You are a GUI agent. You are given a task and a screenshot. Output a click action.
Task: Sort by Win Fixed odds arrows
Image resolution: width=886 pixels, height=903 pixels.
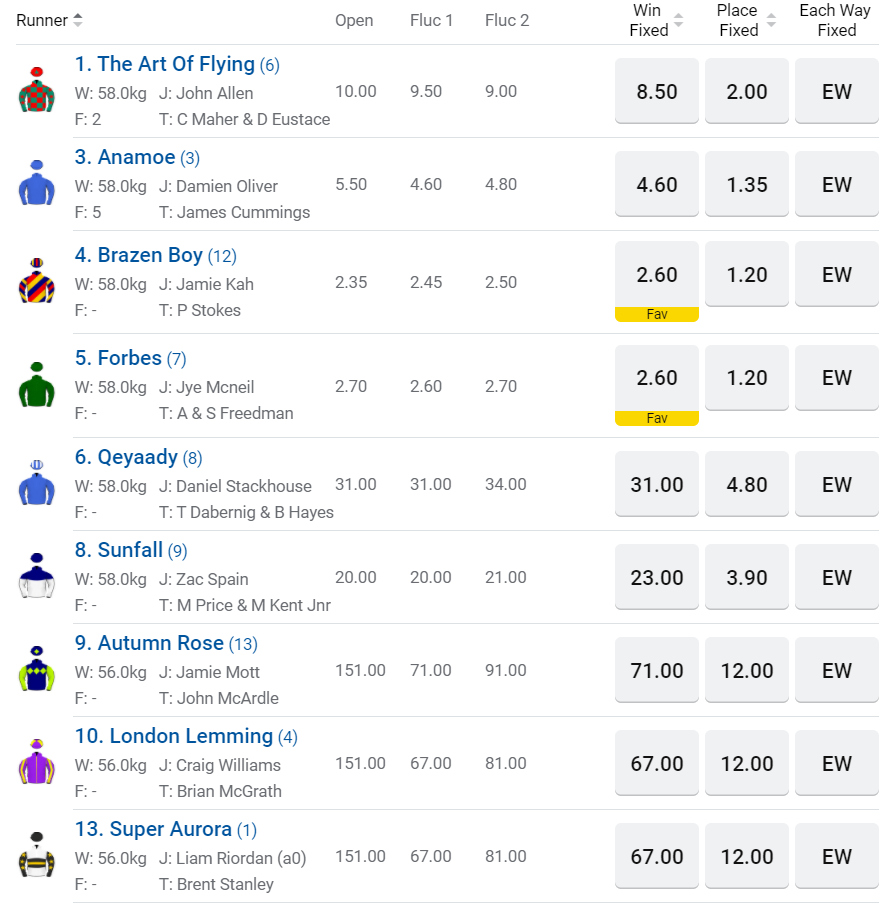[x=679, y=20]
